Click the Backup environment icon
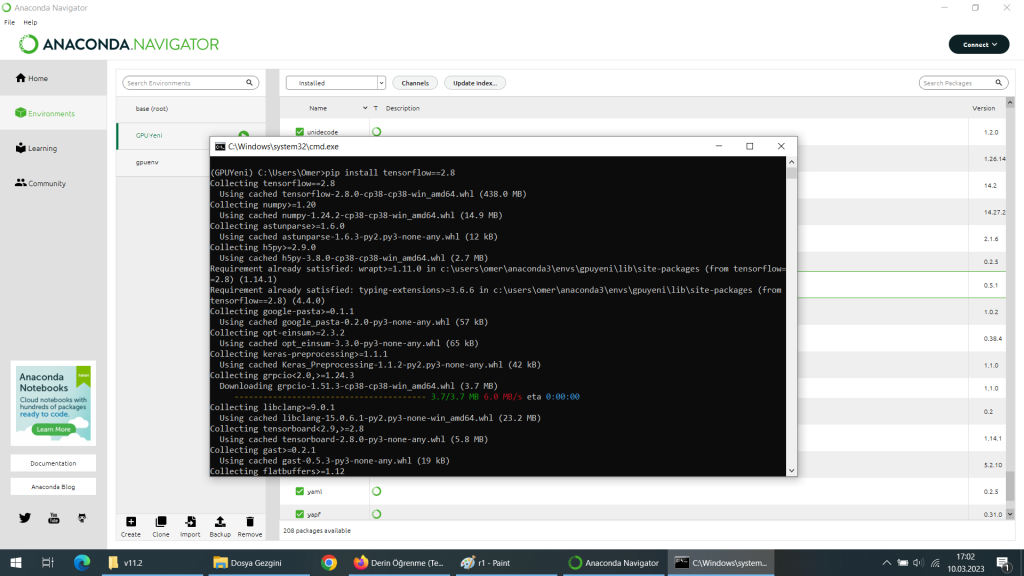This screenshot has width=1024, height=576. pos(220,522)
